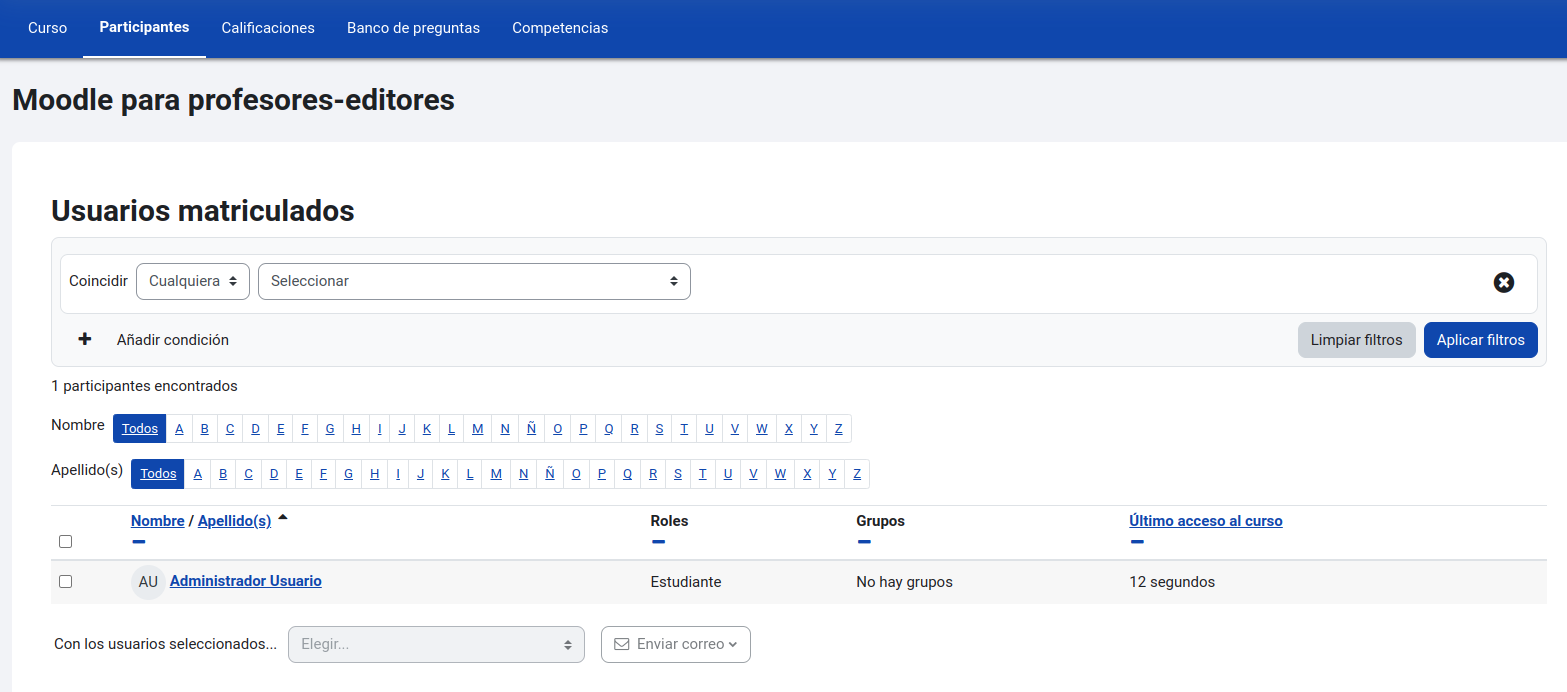The width and height of the screenshot is (1567, 692).
Task: Filter Apellido(s) by initial letter Z
Action: pos(857,474)
